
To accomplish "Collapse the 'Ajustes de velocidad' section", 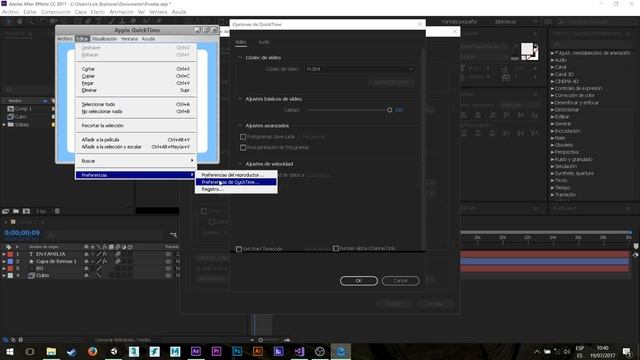I will click(240, 164).
